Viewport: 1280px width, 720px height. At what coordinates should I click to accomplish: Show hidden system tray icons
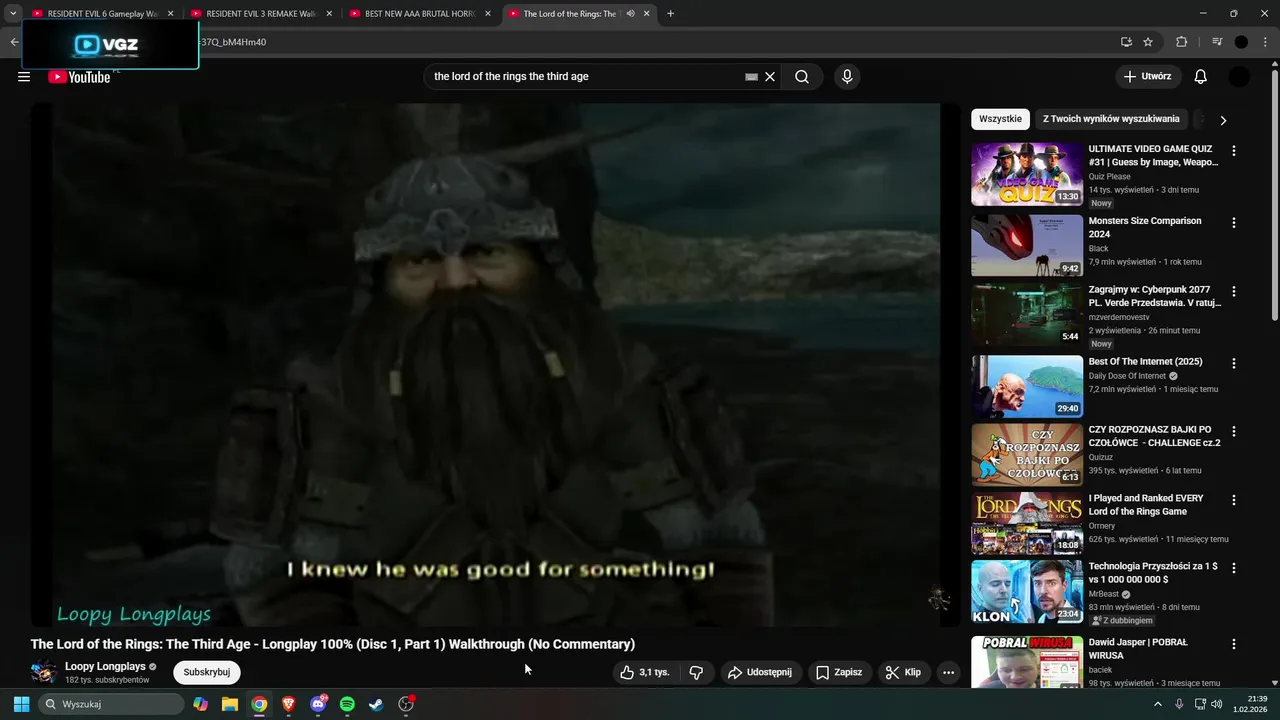[1158, 704]
